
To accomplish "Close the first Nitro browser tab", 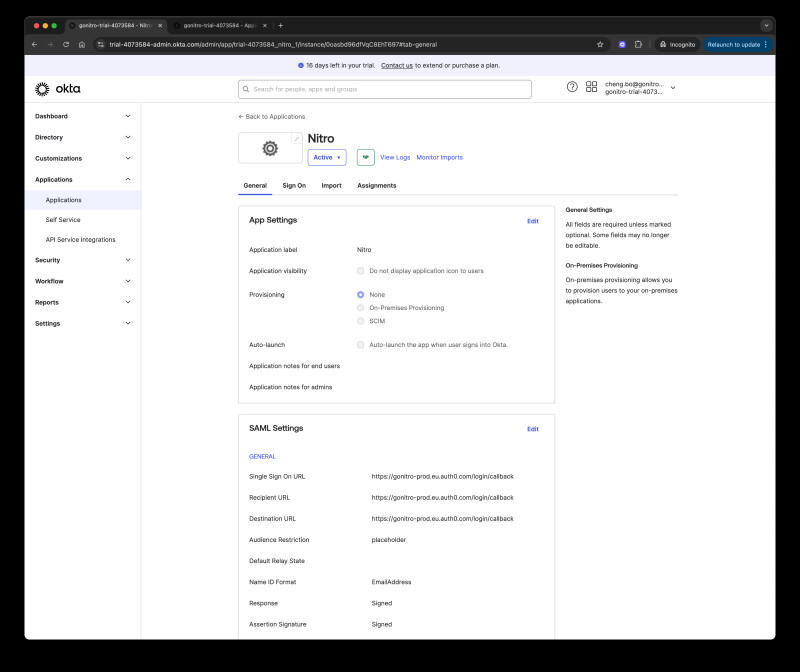I will click(160, 25).
